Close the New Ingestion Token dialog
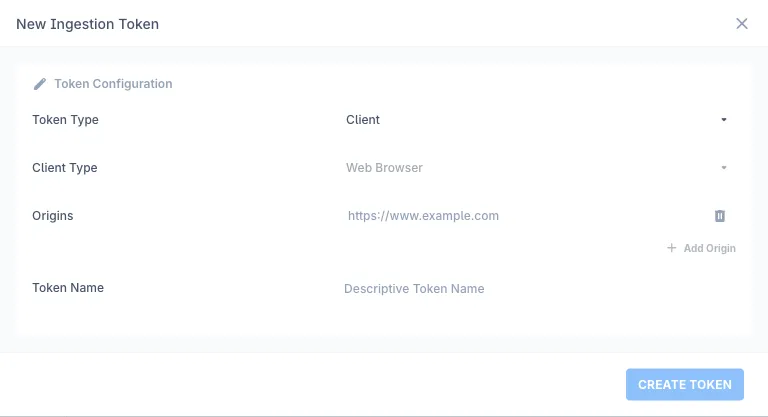768x417 pixels. click(x=742, y=24)
